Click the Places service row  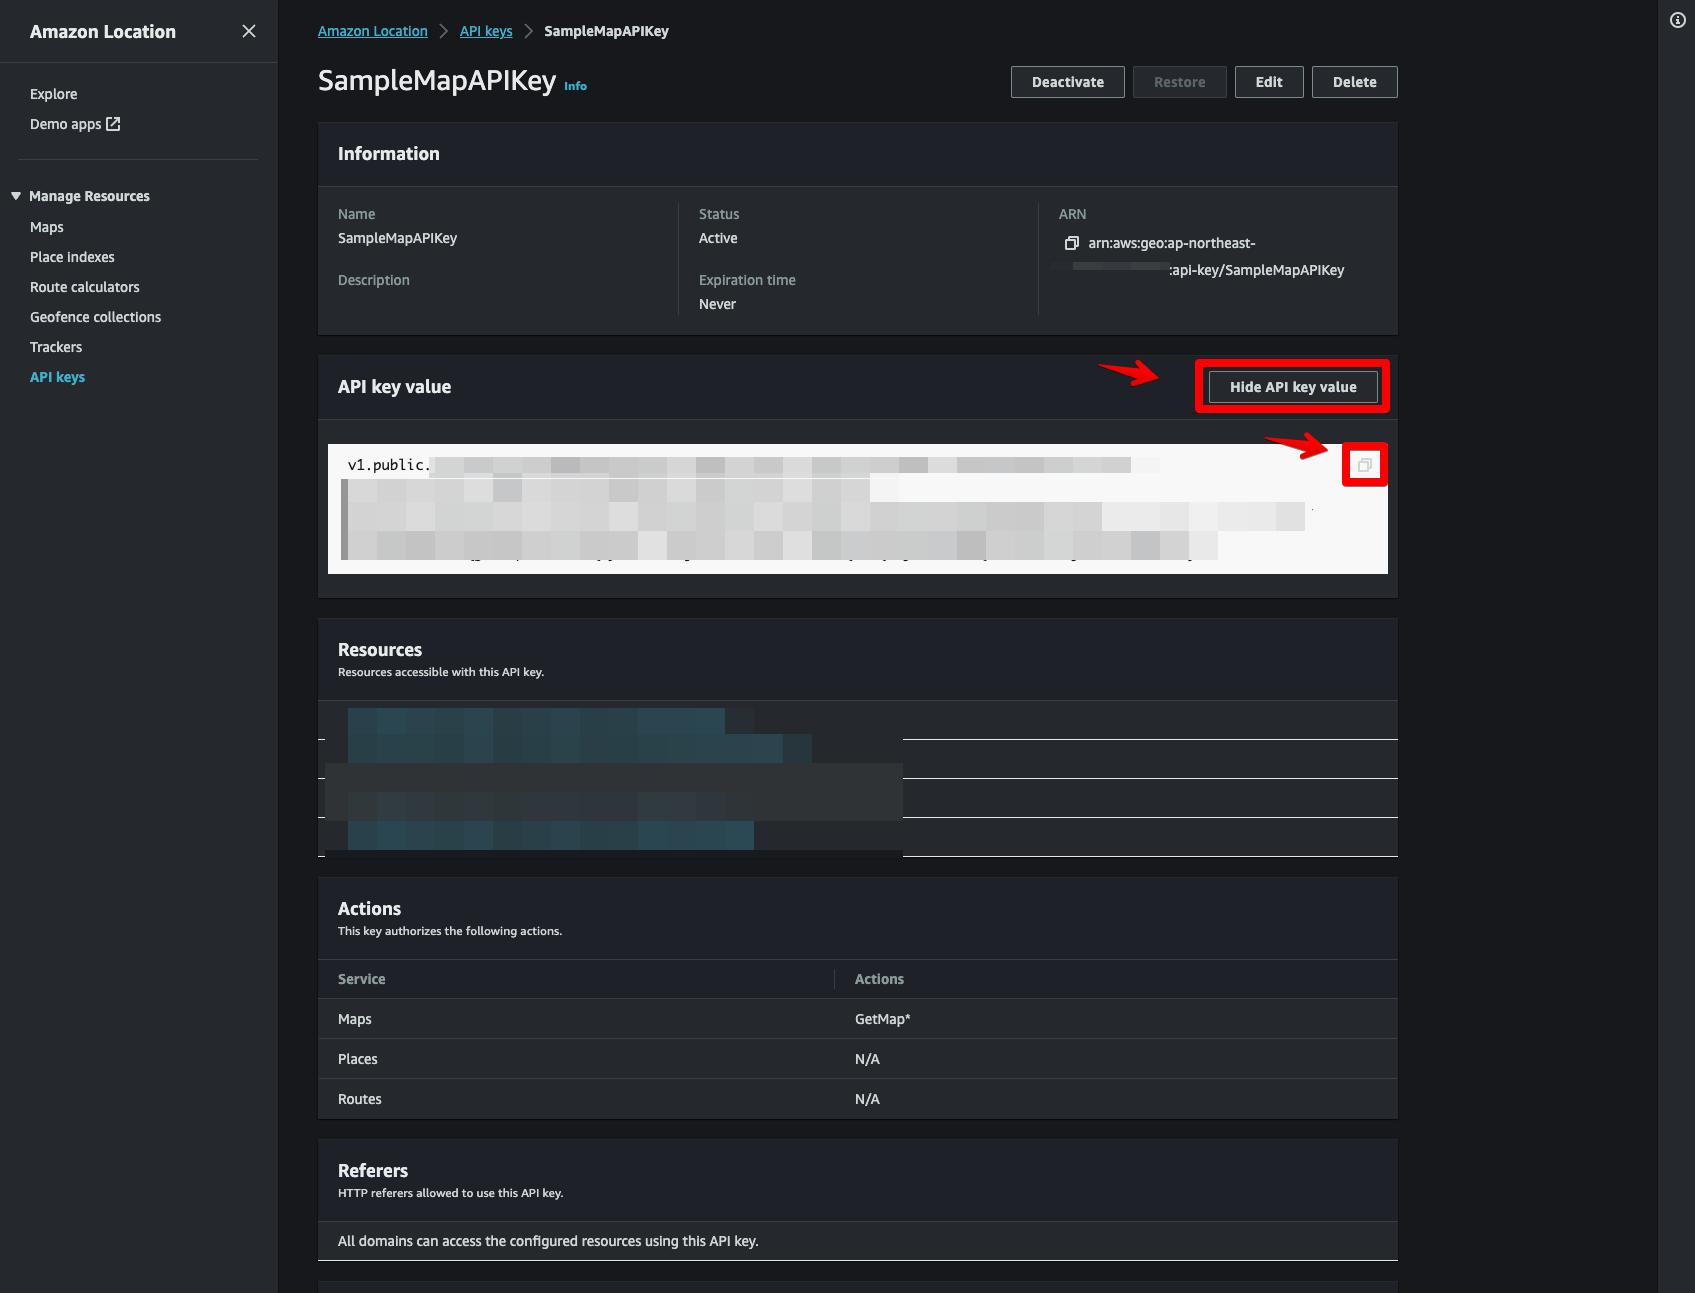[857, 1059]
